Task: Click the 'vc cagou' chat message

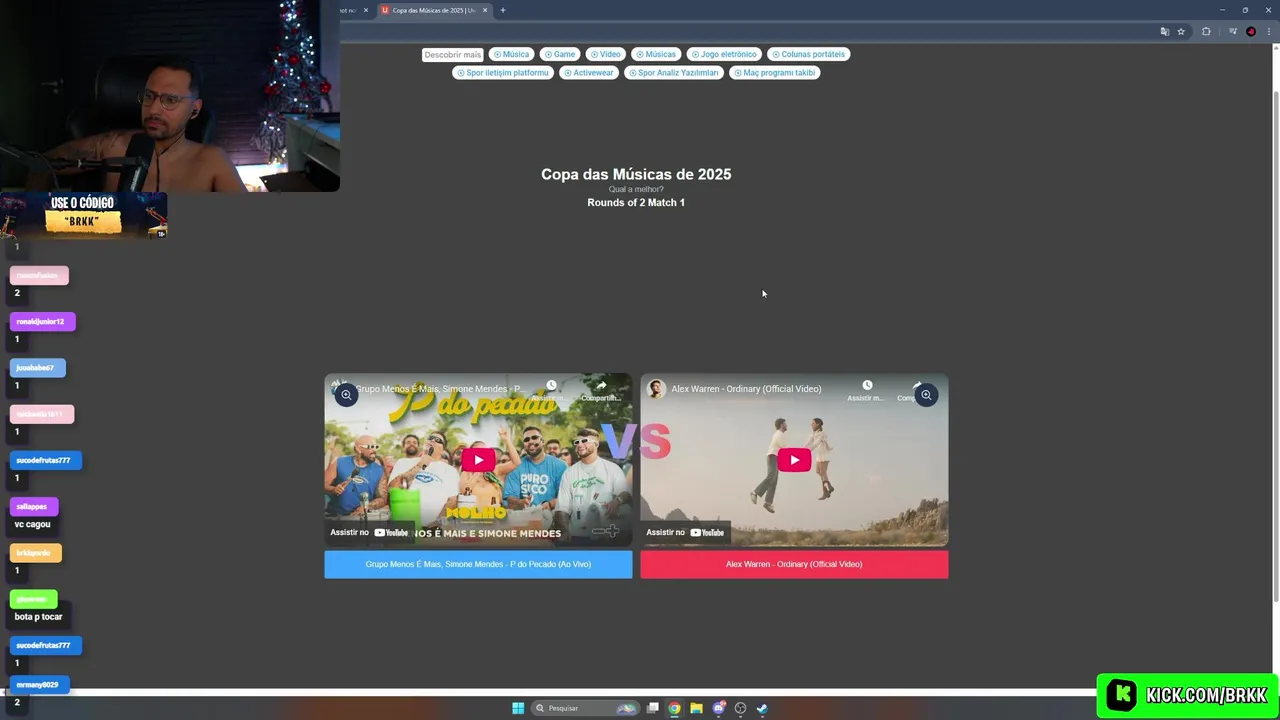Action: [32, 524]
